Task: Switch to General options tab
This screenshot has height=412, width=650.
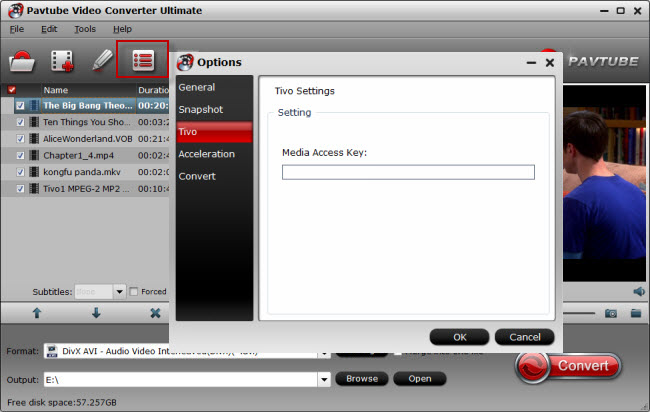Action: click(x=214, y=87)
